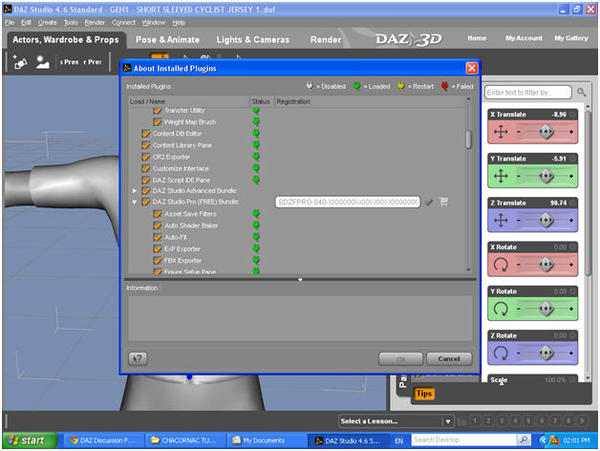
Task: Click the create primitive person icon
Action: point(42,62)
